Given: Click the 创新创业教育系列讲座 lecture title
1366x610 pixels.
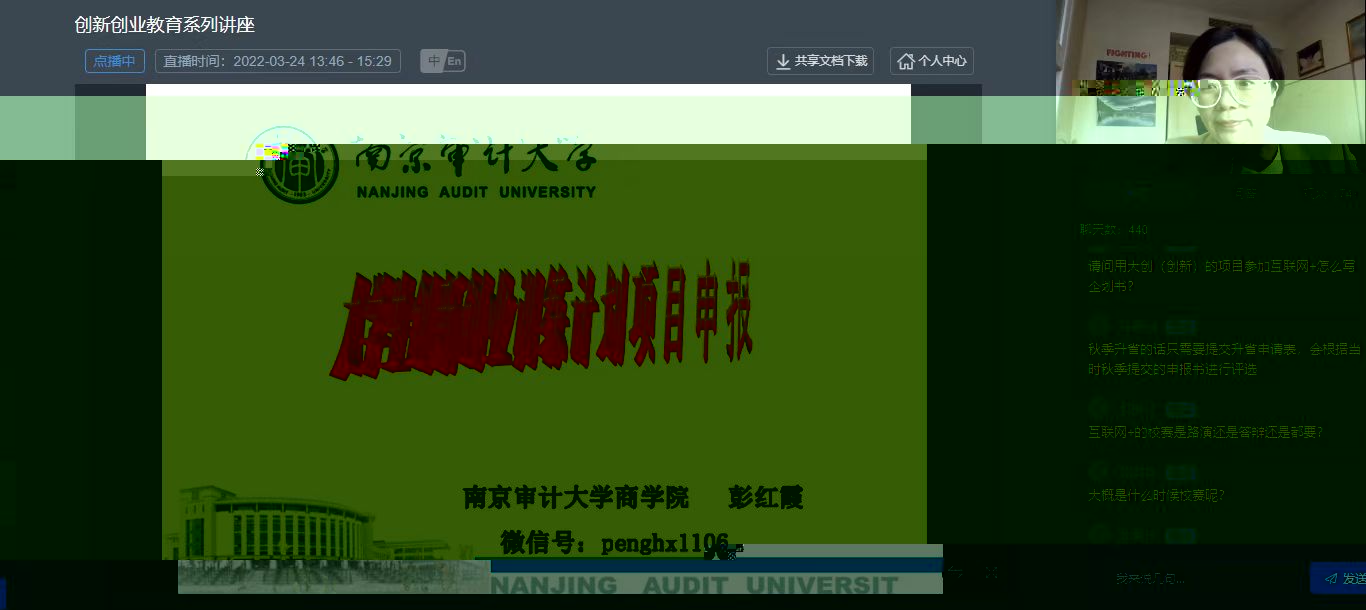Looking at the screenshot, I should pos(164,25).
